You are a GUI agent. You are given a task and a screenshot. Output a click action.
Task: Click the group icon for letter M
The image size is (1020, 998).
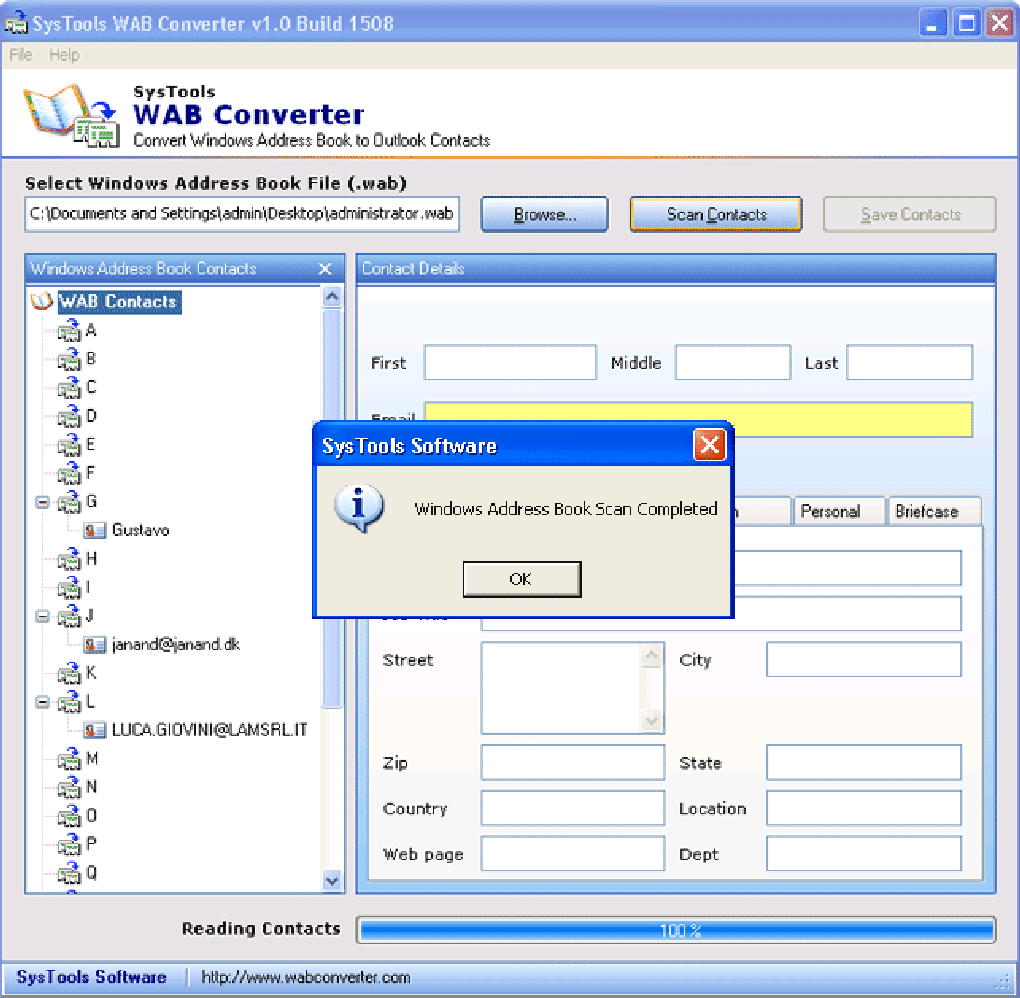coord(70,760)
